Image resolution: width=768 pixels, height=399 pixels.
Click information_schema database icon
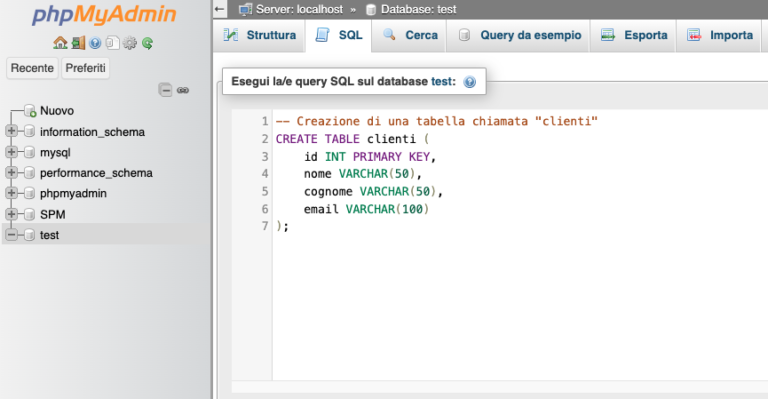coord(29,131)
